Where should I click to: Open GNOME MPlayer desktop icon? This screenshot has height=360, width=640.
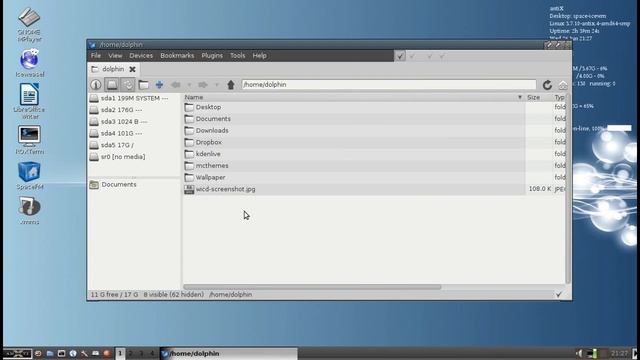(29, 24)
